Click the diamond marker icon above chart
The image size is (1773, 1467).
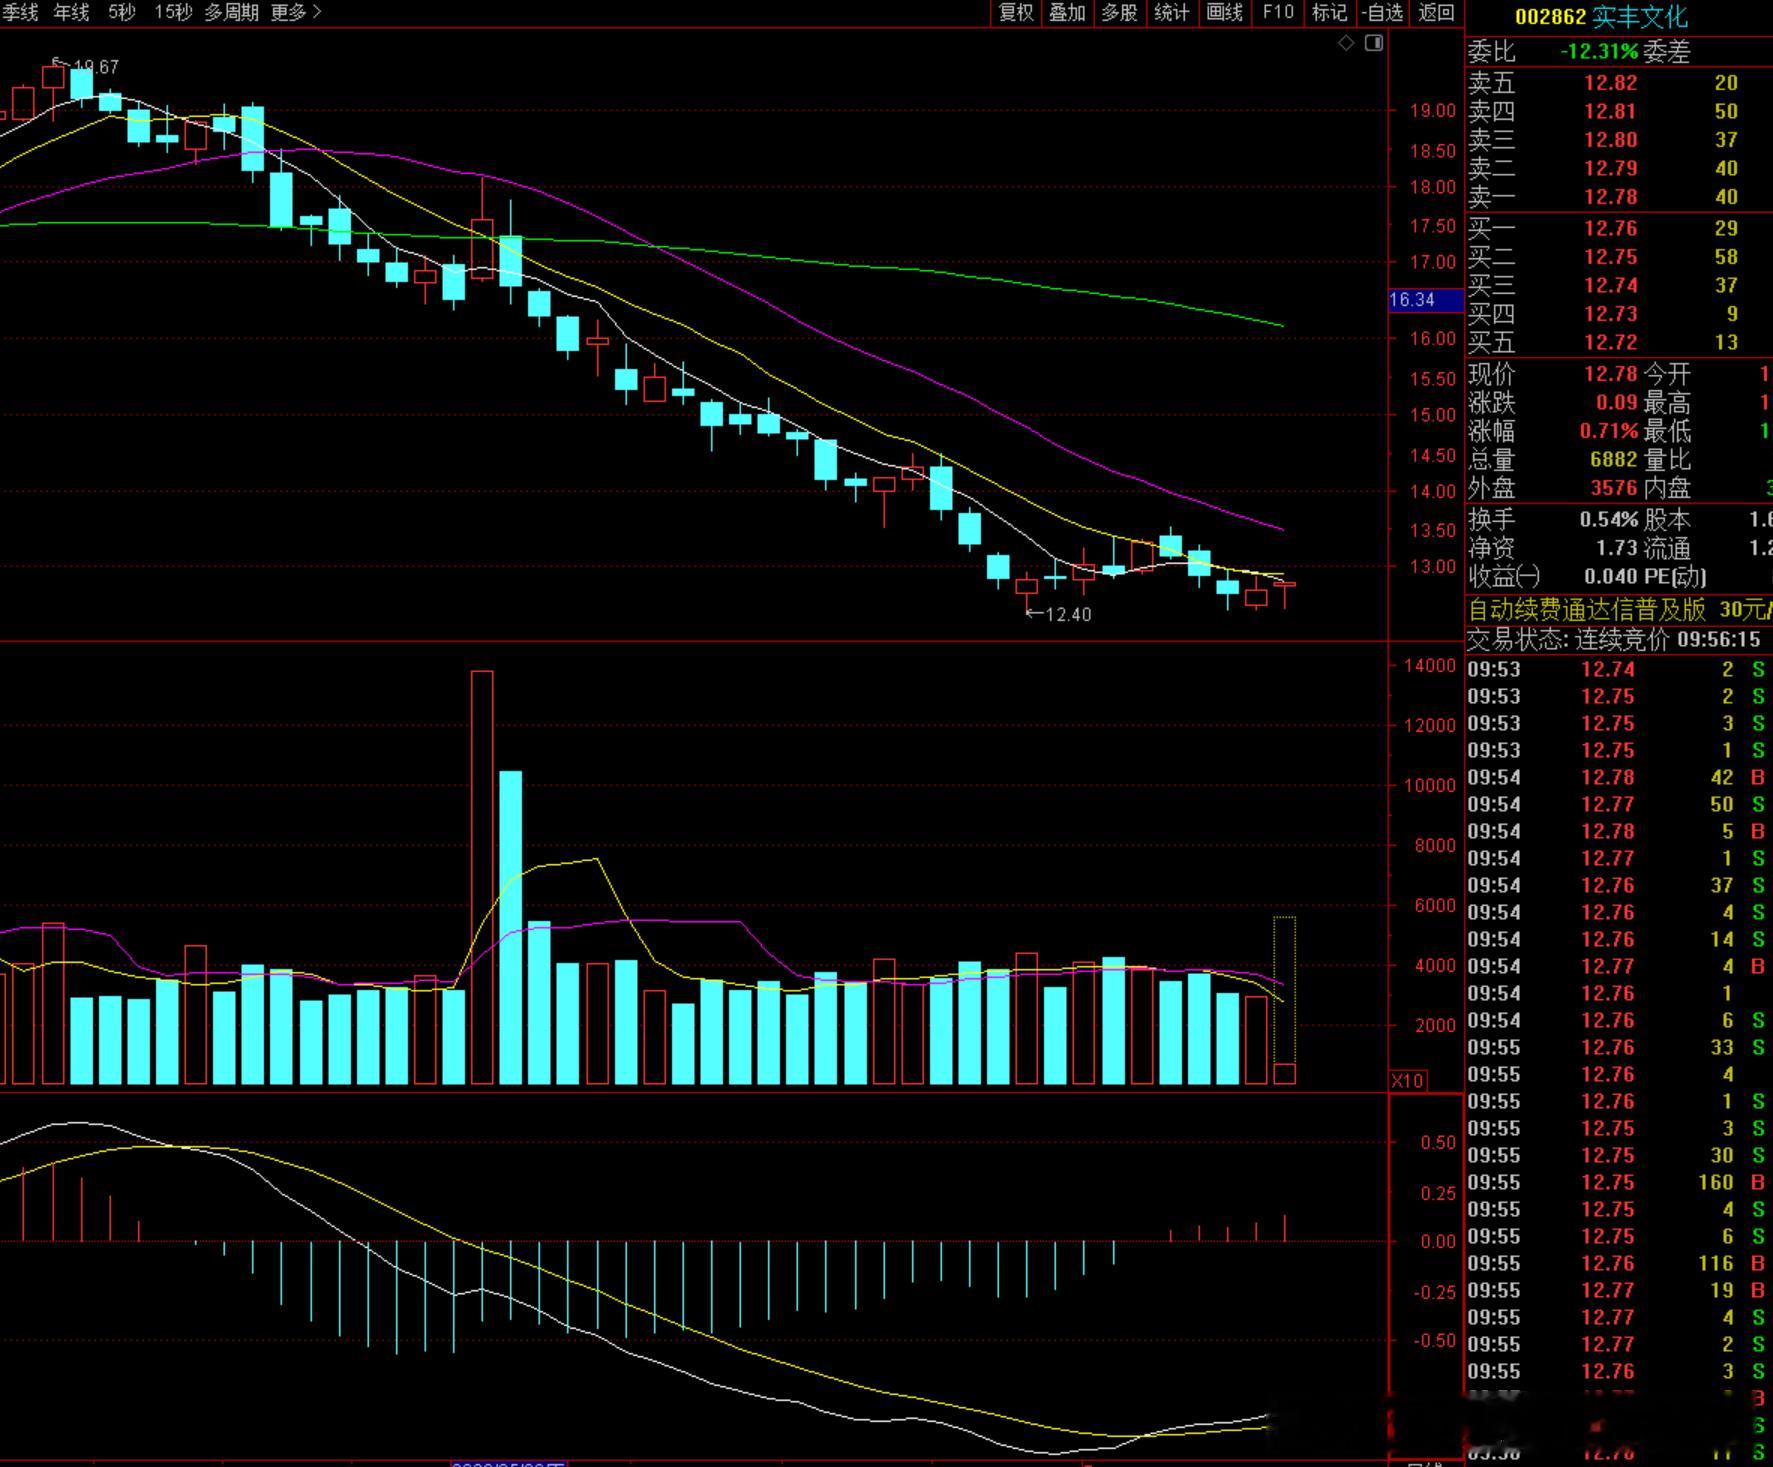click(x=1346, y=43)
